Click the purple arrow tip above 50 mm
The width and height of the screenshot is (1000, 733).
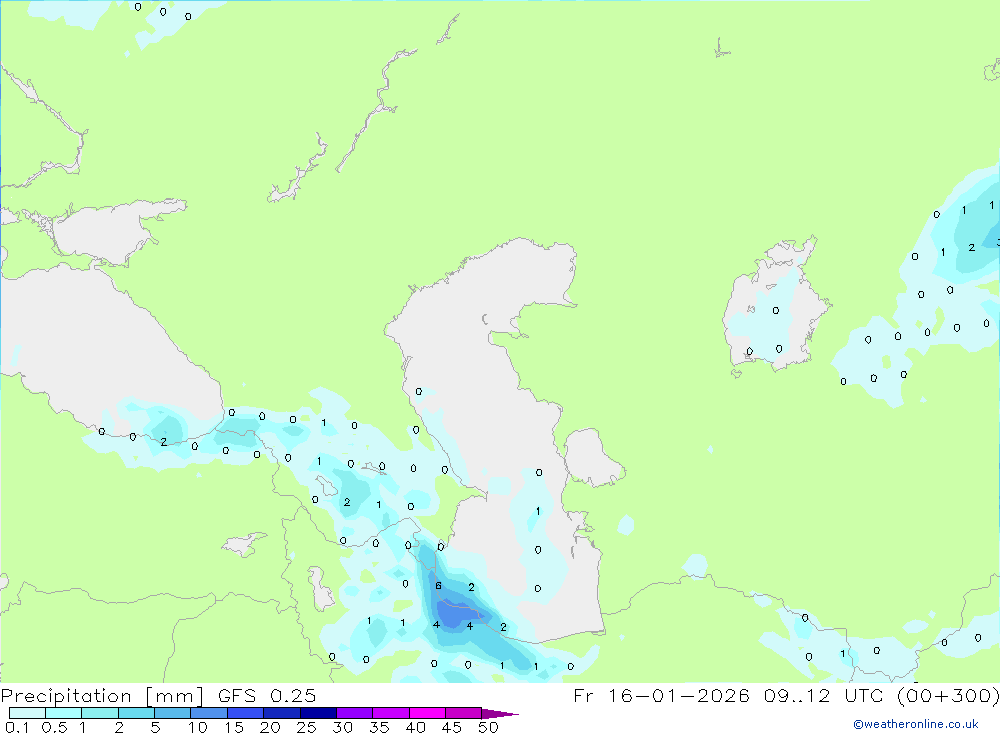(x=499, y=713)
